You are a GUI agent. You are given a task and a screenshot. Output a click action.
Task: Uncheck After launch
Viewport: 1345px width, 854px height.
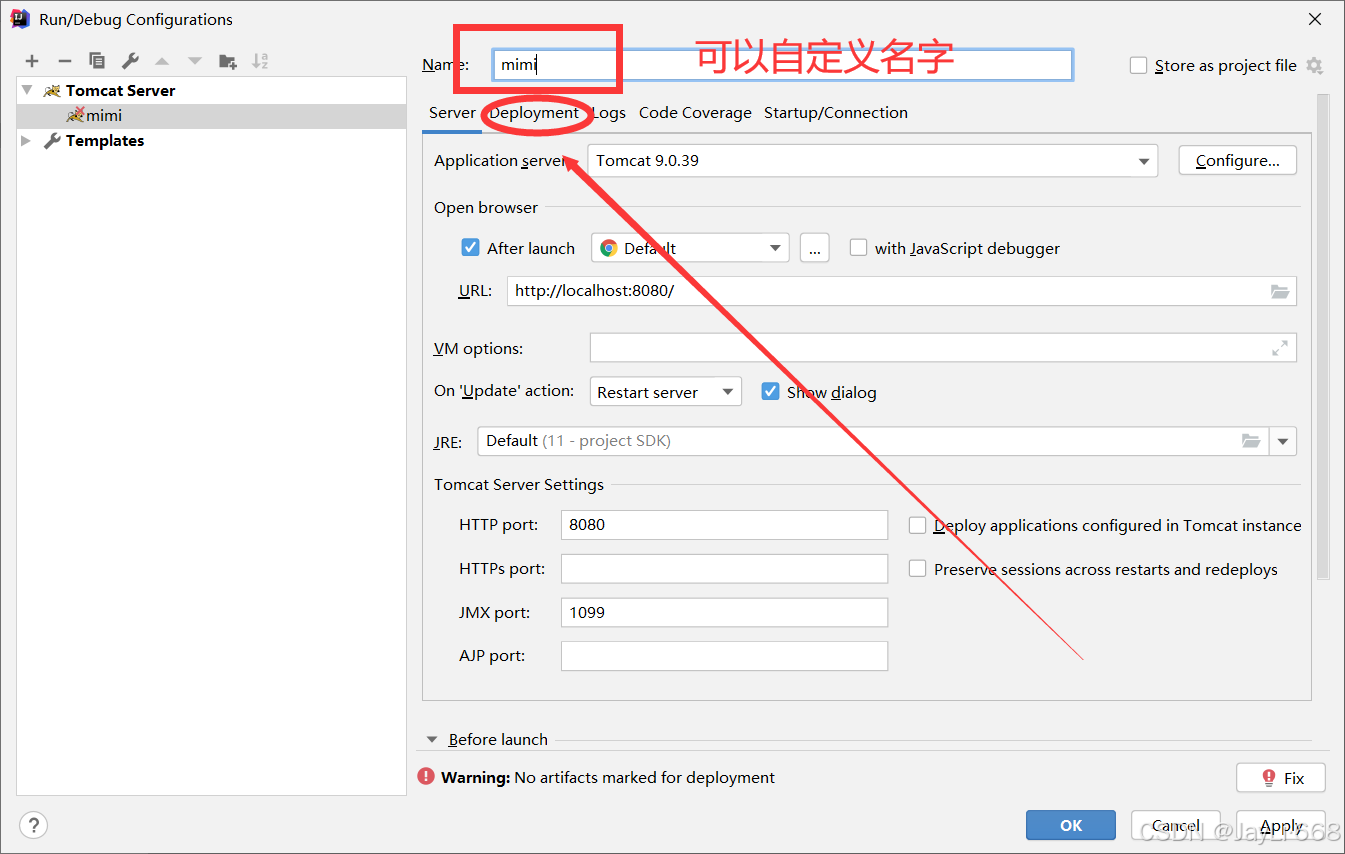pyautogui.click(x=470, y=248)
